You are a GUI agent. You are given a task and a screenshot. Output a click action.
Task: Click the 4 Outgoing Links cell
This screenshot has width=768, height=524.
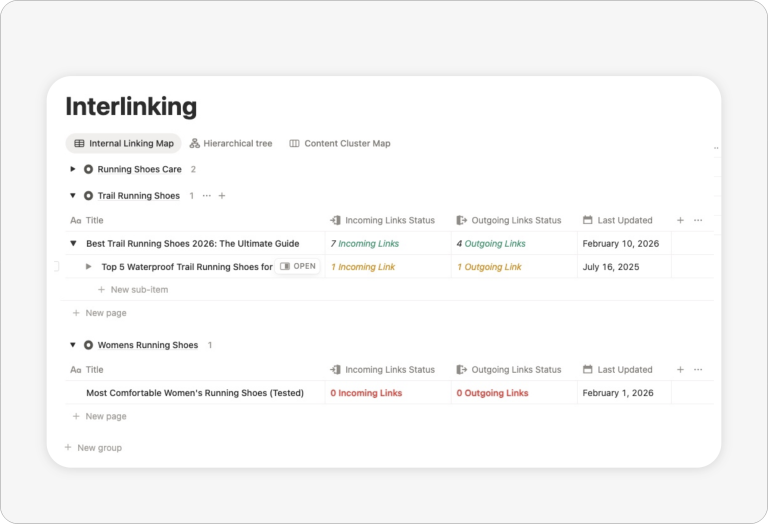click(x=514, y=243)
